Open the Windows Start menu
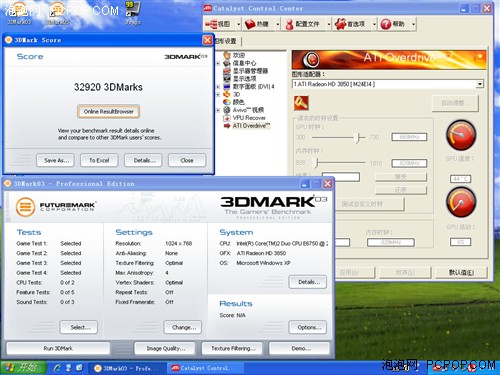 tap(22, 368)
